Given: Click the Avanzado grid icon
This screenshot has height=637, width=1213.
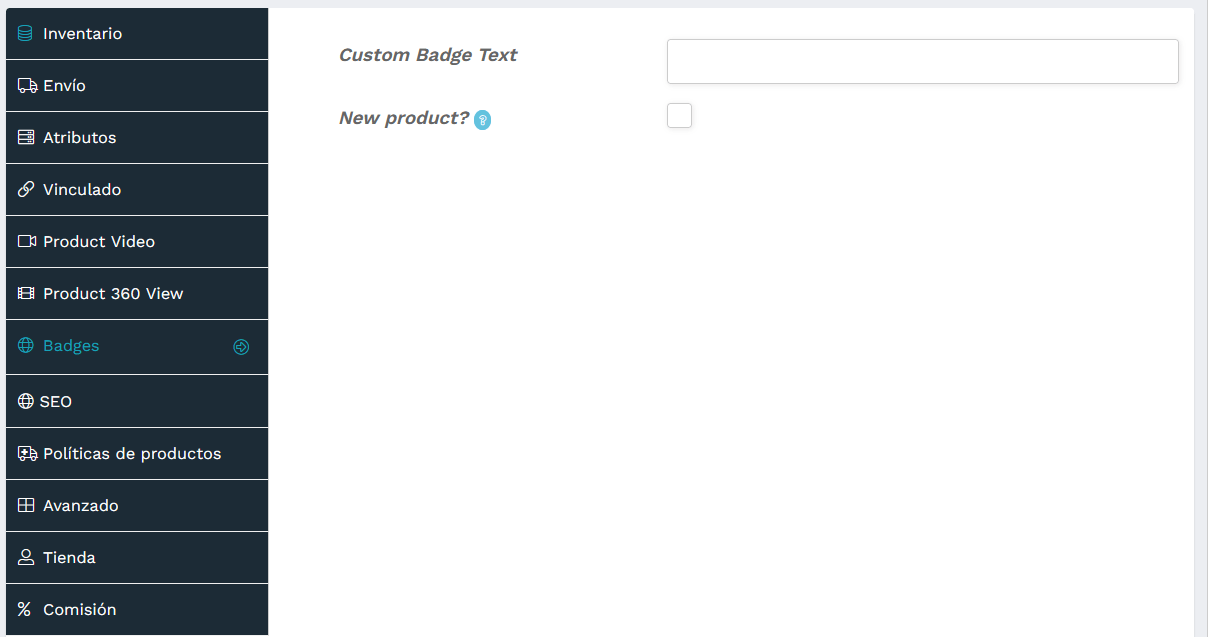Looking at the screenshot, I should point(25,505).
